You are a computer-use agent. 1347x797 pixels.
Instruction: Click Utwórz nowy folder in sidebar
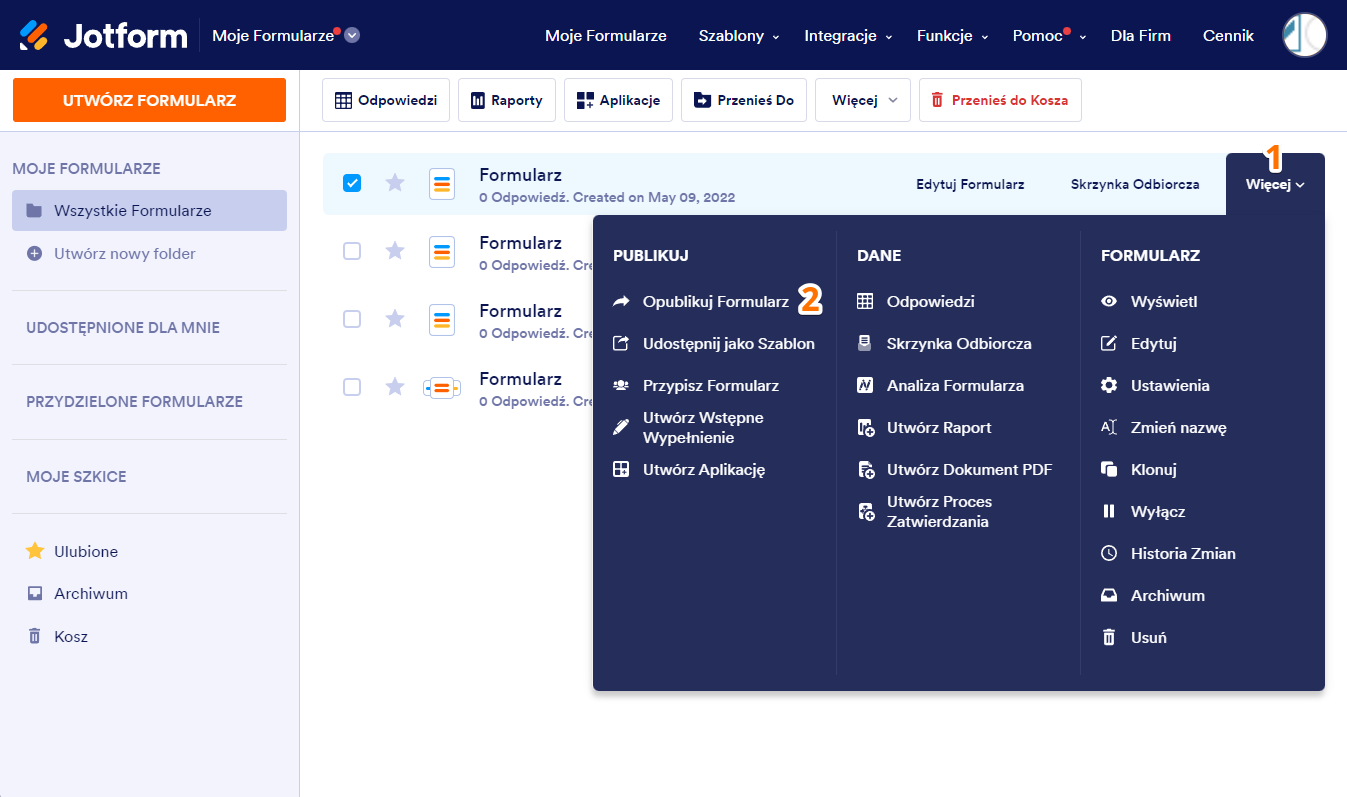pos(124,254)
